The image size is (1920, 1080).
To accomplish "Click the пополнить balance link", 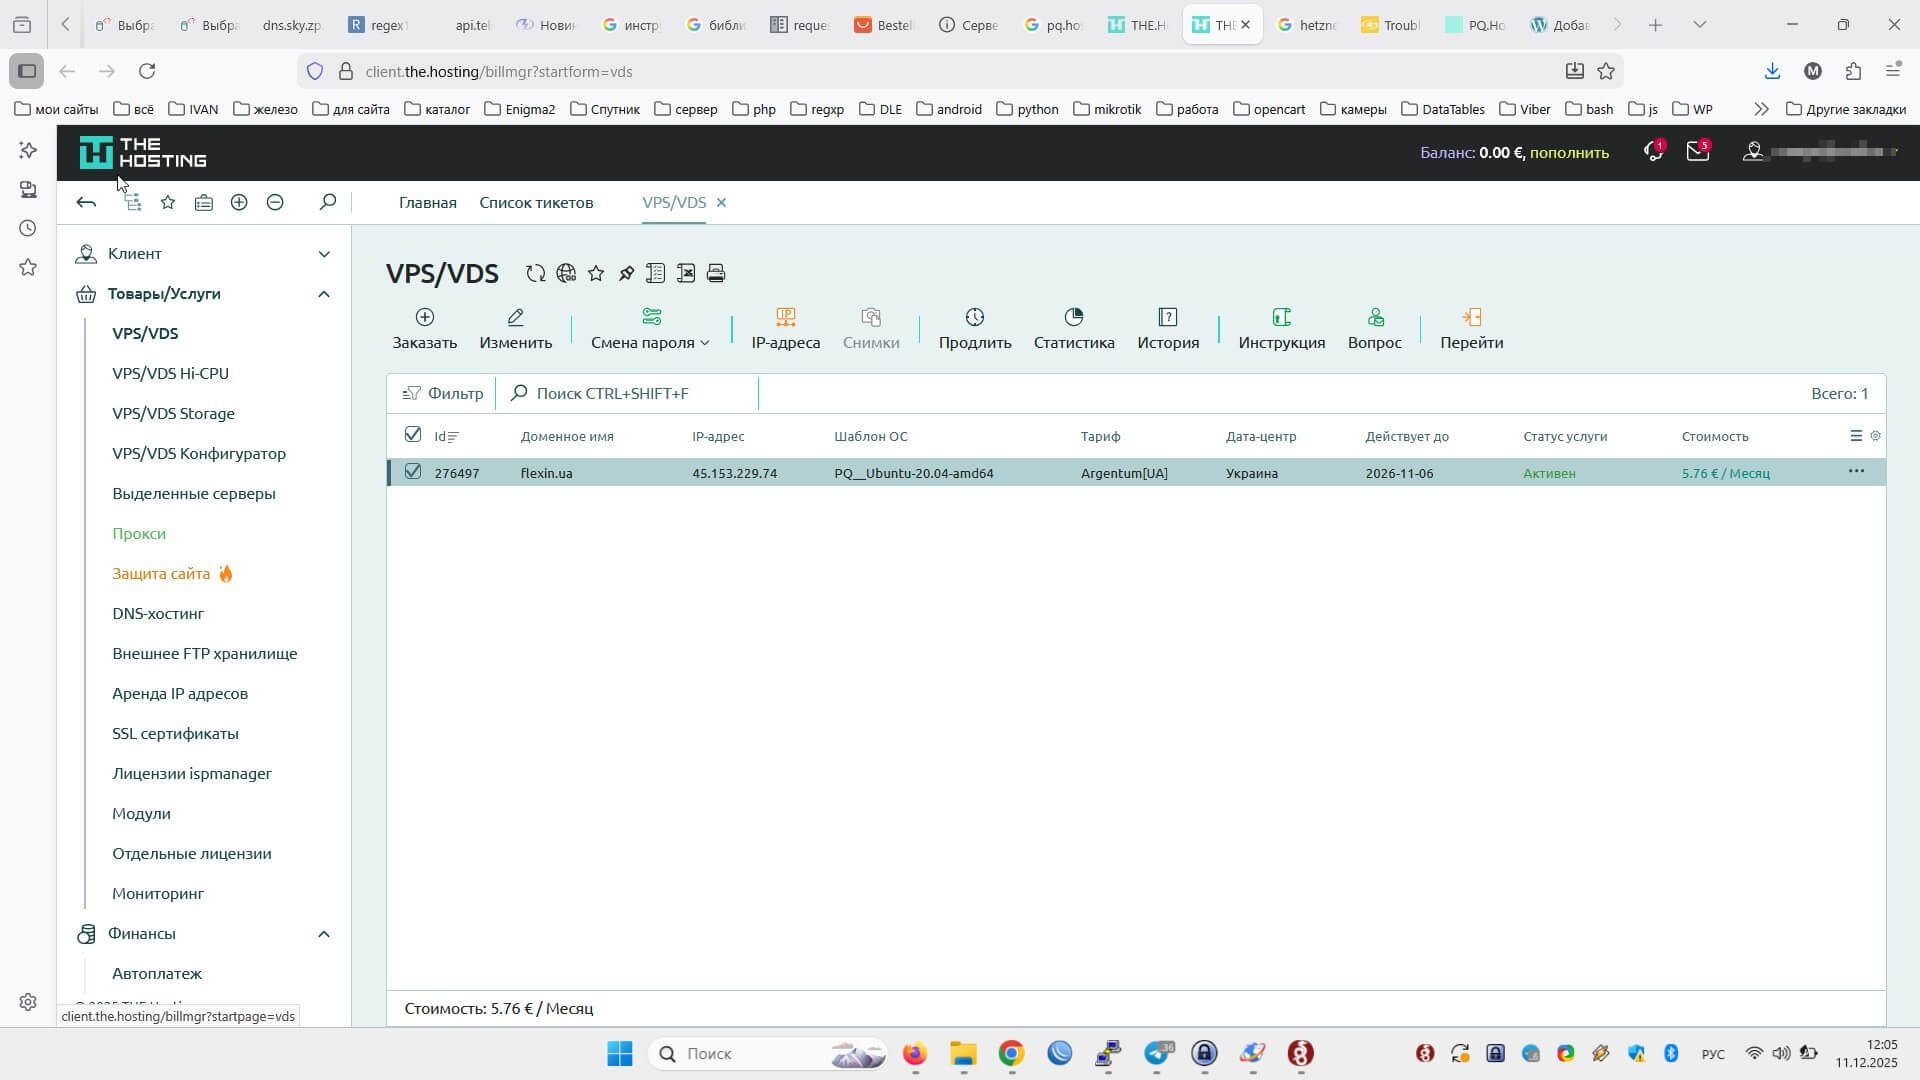I will [x=1569, y=153].
